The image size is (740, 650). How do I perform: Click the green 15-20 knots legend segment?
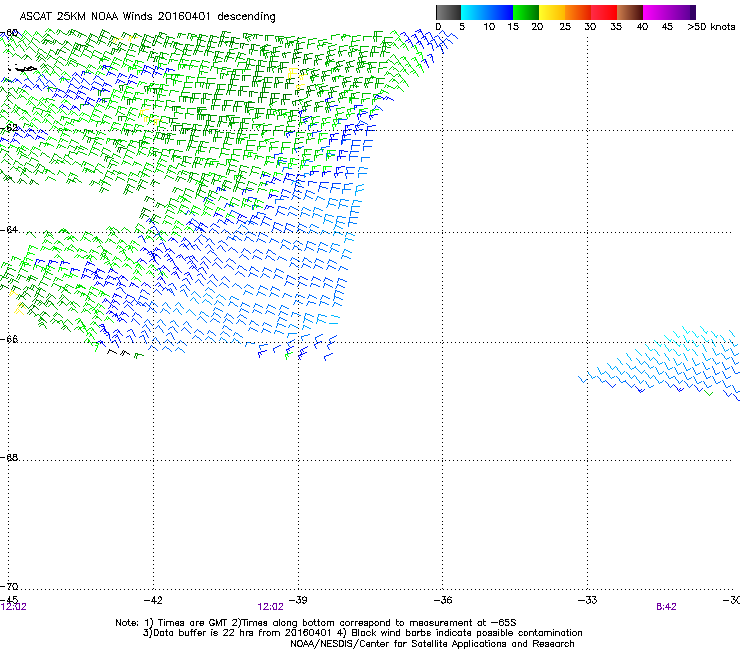(526, 12)
